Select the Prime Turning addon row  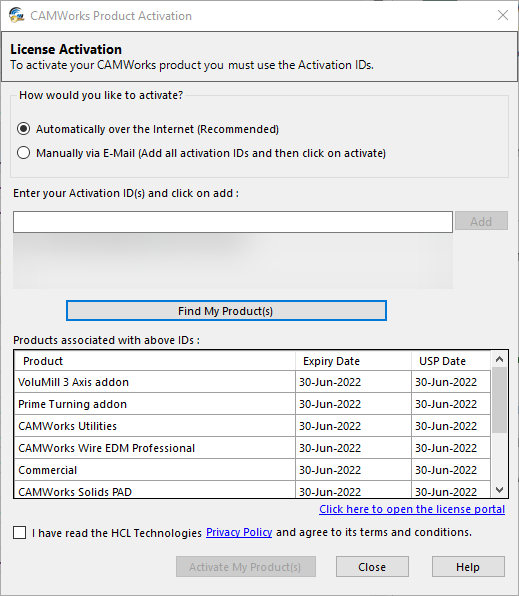coord(252,404)
